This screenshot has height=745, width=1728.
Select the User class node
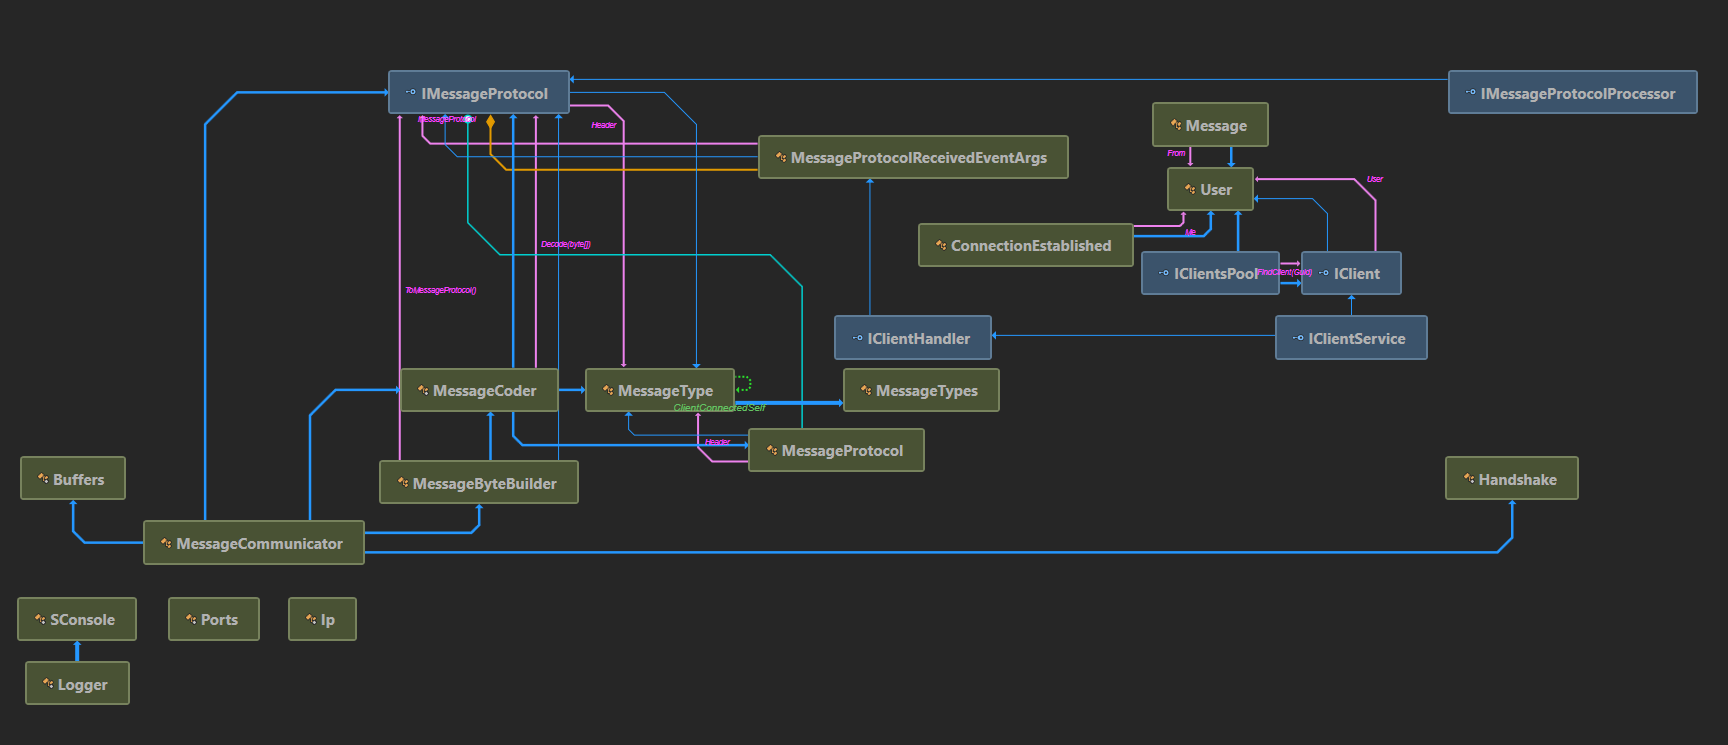tap(1210, 189)
